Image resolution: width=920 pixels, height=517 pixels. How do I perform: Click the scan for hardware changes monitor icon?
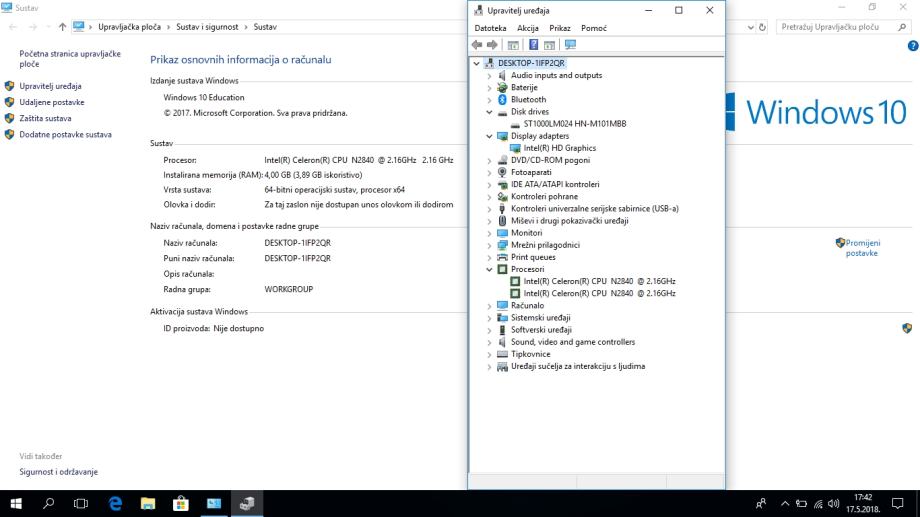570,45
